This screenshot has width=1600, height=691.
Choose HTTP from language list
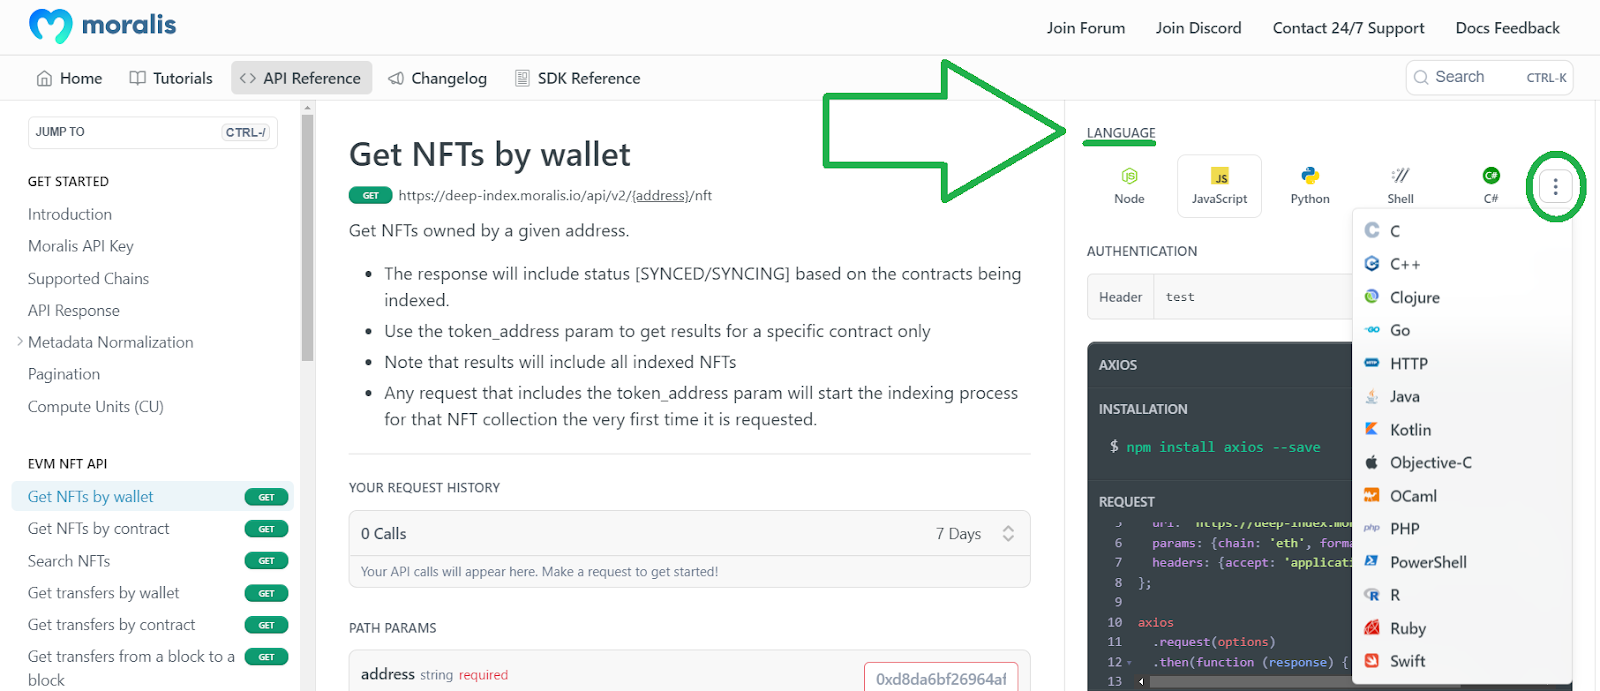click(1461, 363)
